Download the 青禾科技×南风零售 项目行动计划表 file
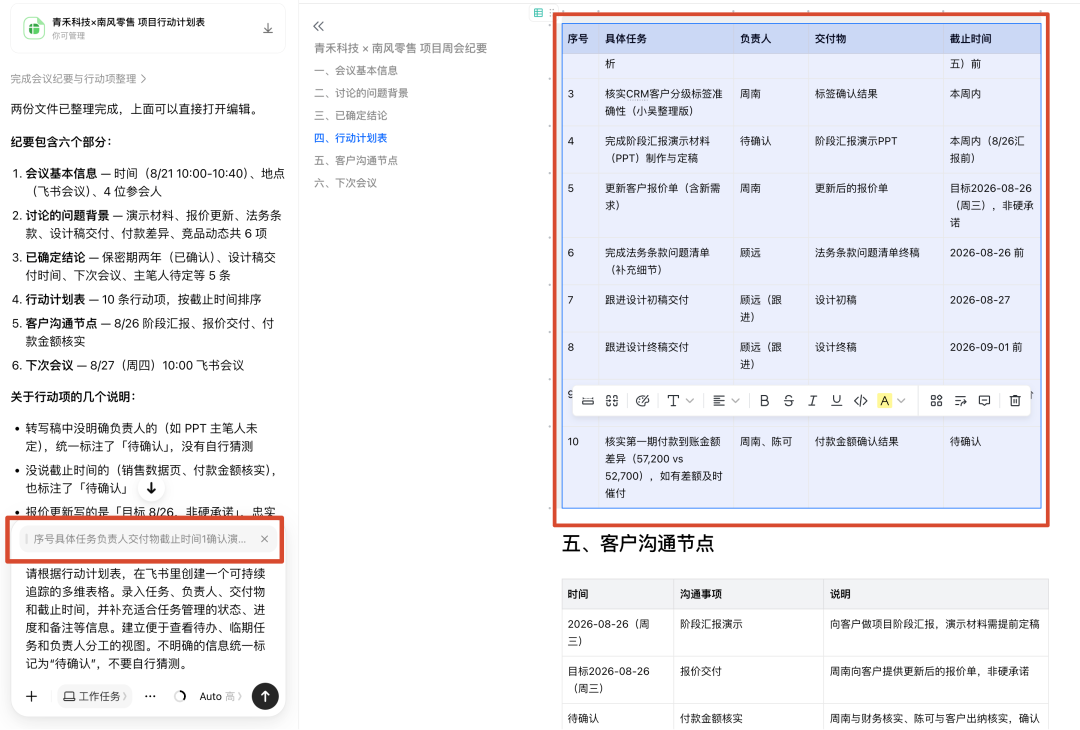This screenshot has height=730, width=1080. pos(268,28)
